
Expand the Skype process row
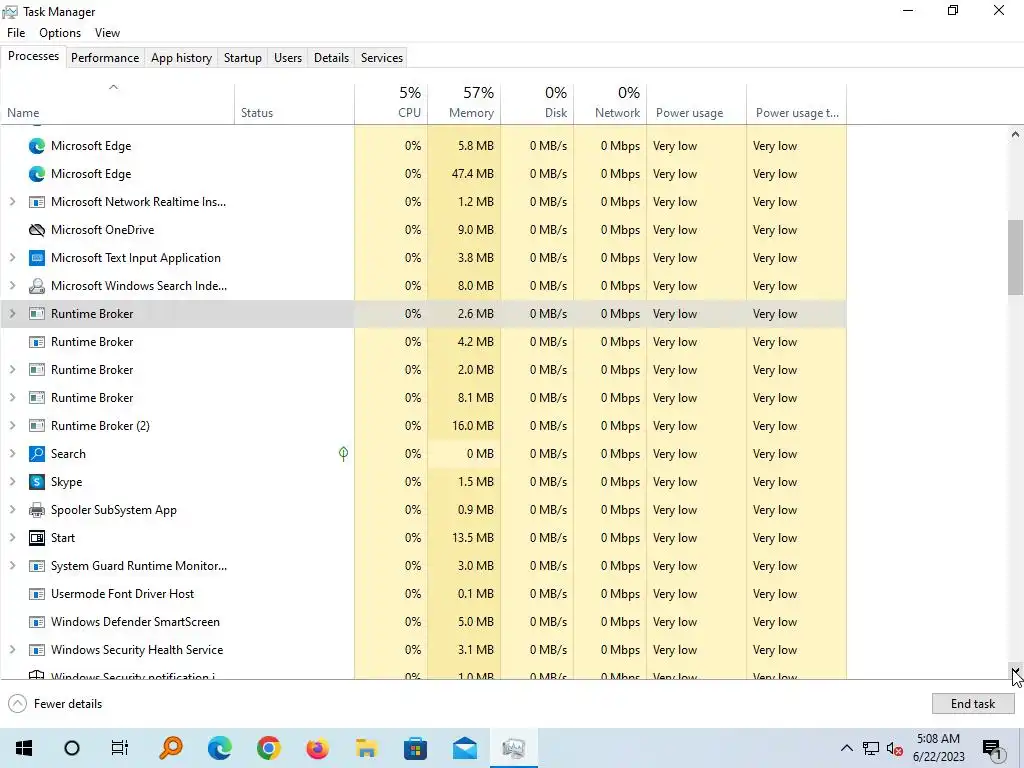12,482
